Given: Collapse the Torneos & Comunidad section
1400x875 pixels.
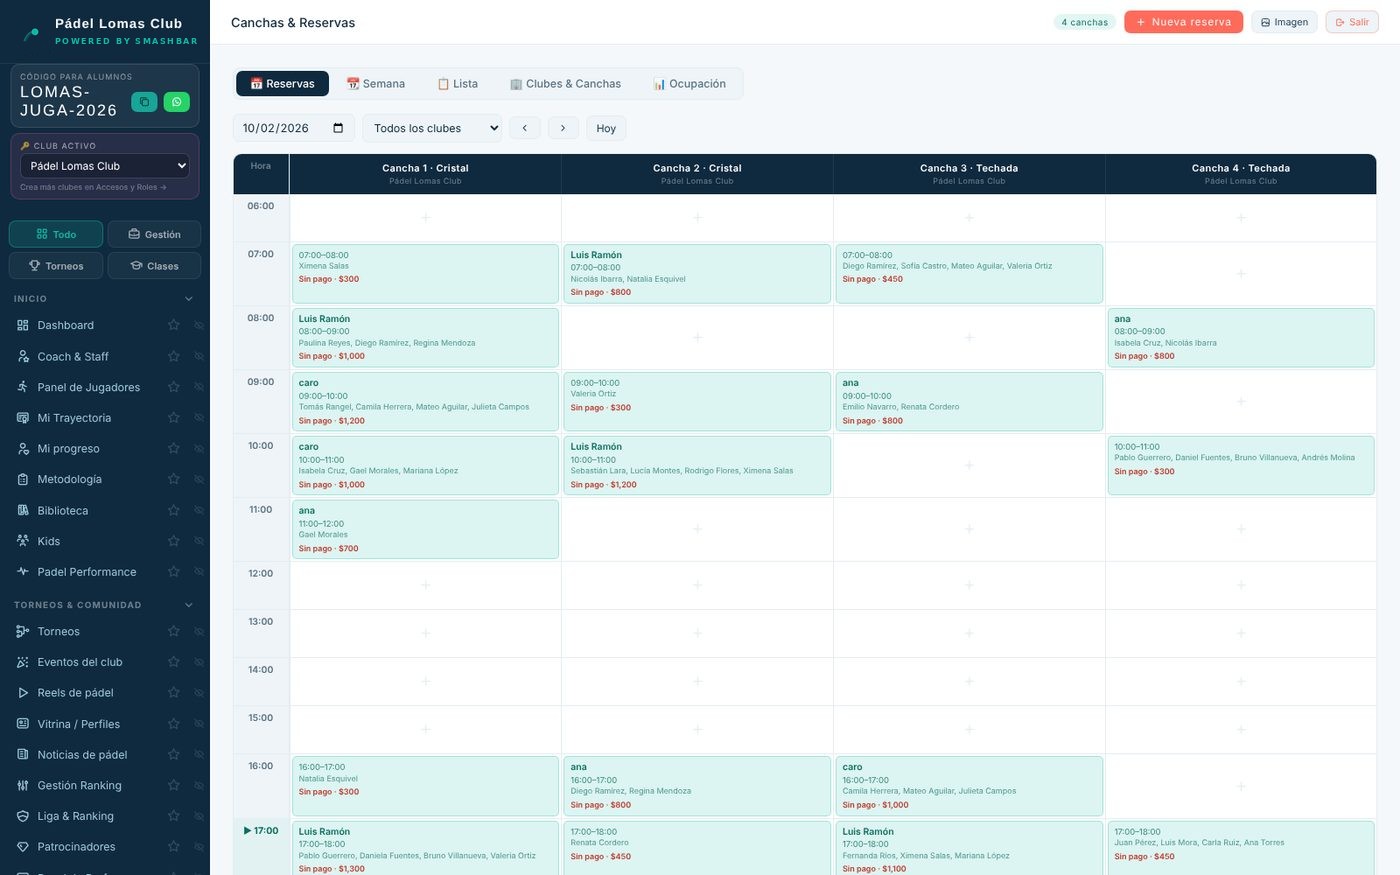Looking at the screenshot, I should (189, 605).
